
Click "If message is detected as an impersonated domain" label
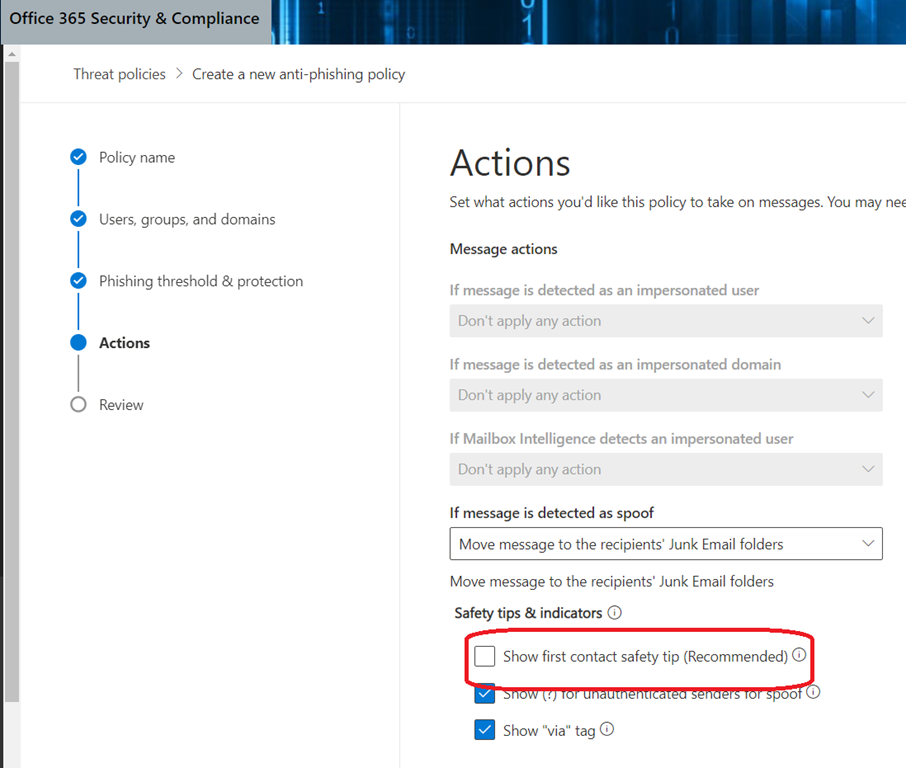pyautogui.click(x=615, y=365)
